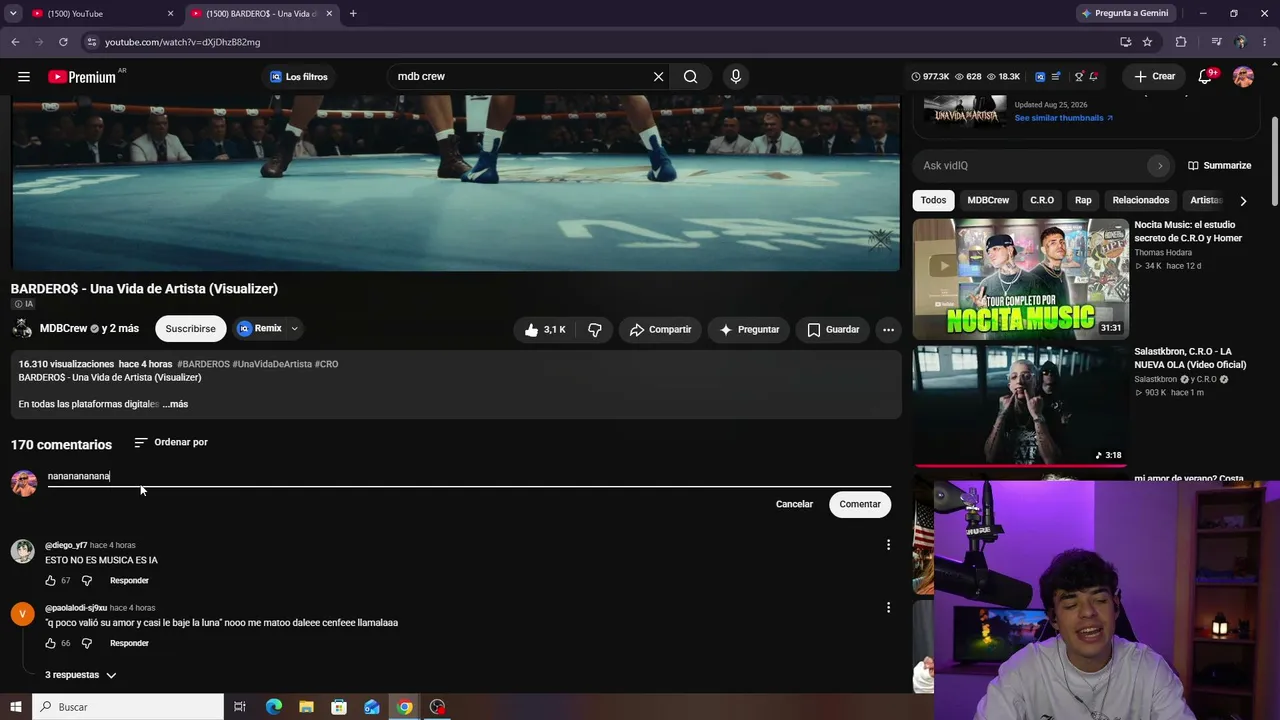Clear the 'mdb crew' search text

point(658,77)
